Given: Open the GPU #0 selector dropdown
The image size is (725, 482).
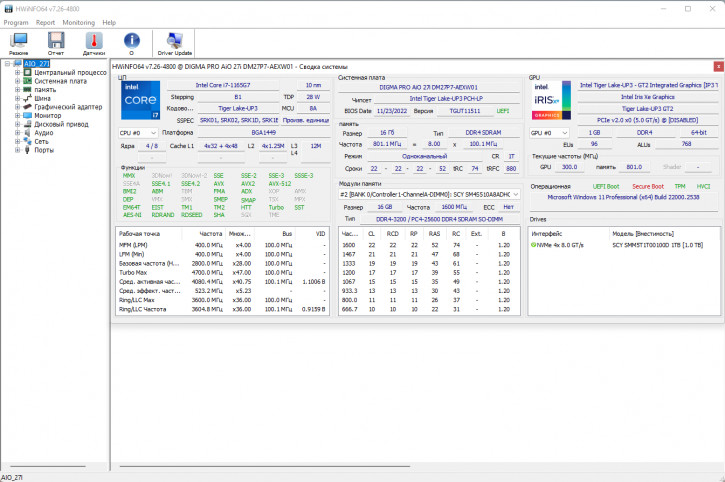Looking at the screenshot, I should coord(549,133).
